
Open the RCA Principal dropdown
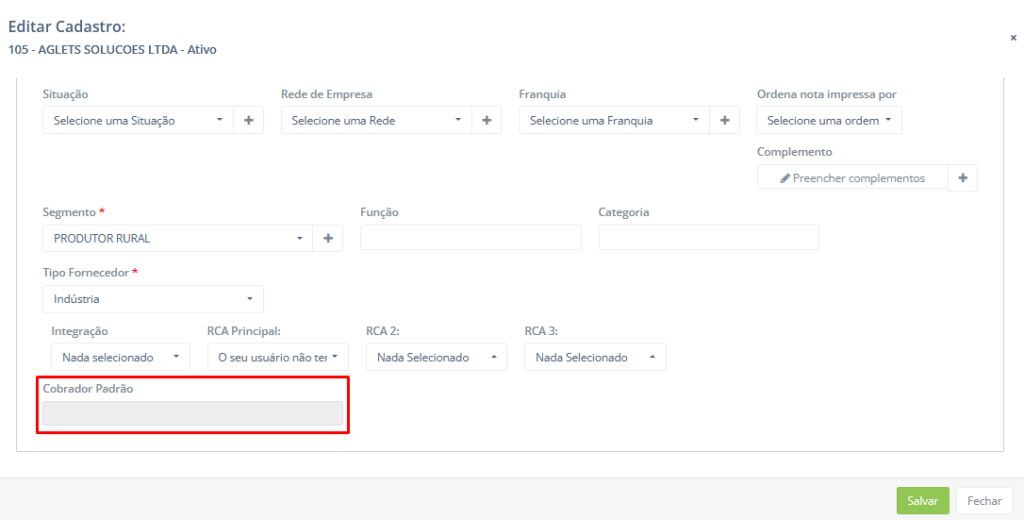click(278, 357)
